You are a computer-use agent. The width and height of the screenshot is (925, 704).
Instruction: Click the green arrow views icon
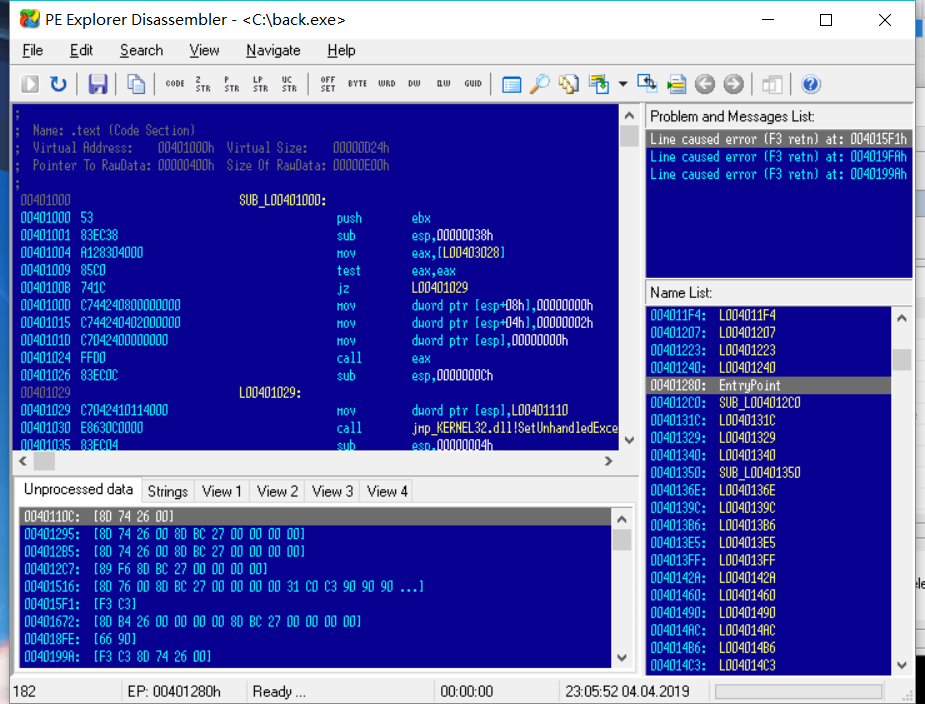coord(599,84)
